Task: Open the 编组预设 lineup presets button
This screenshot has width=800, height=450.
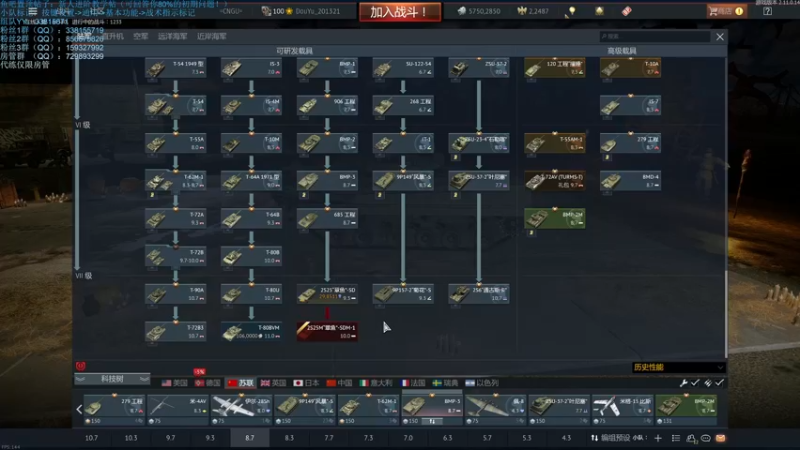Action: [x=615, y=438]
